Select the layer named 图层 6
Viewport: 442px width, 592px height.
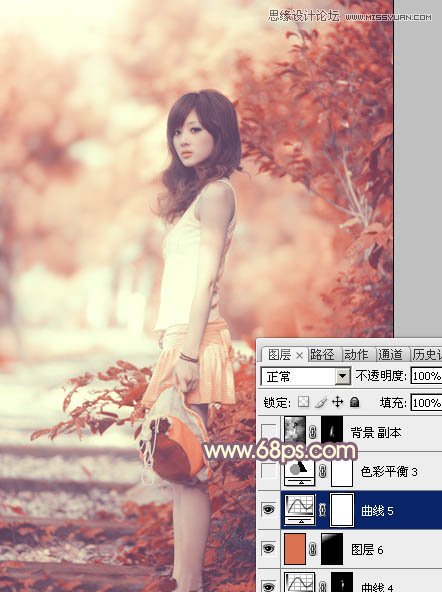coord(367,549)
